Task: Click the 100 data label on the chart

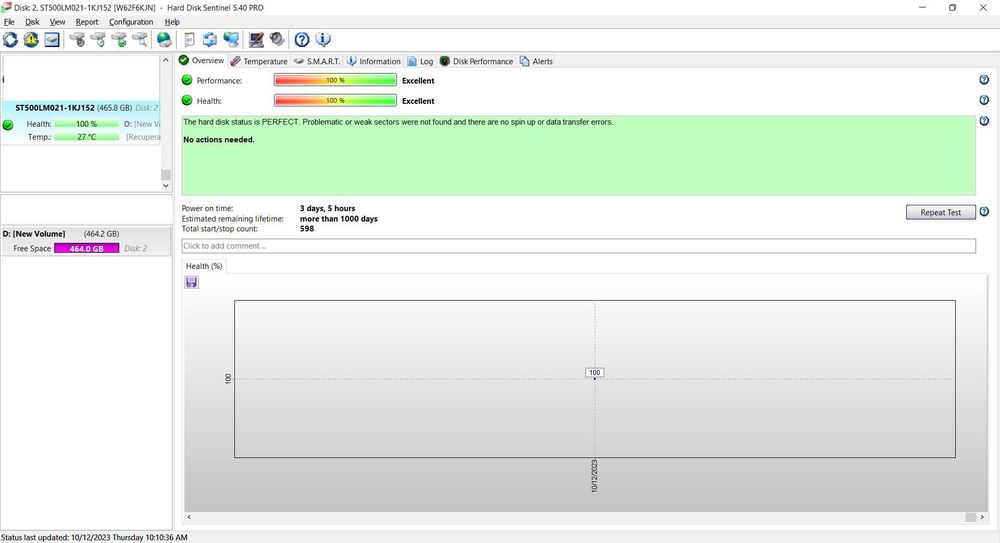Action: click(594, 373)
